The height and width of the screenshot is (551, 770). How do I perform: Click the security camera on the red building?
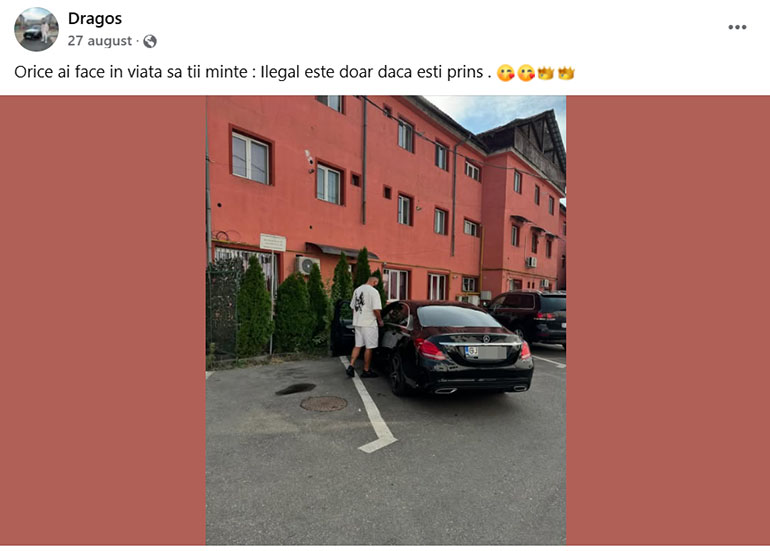(x=309, y=161)
